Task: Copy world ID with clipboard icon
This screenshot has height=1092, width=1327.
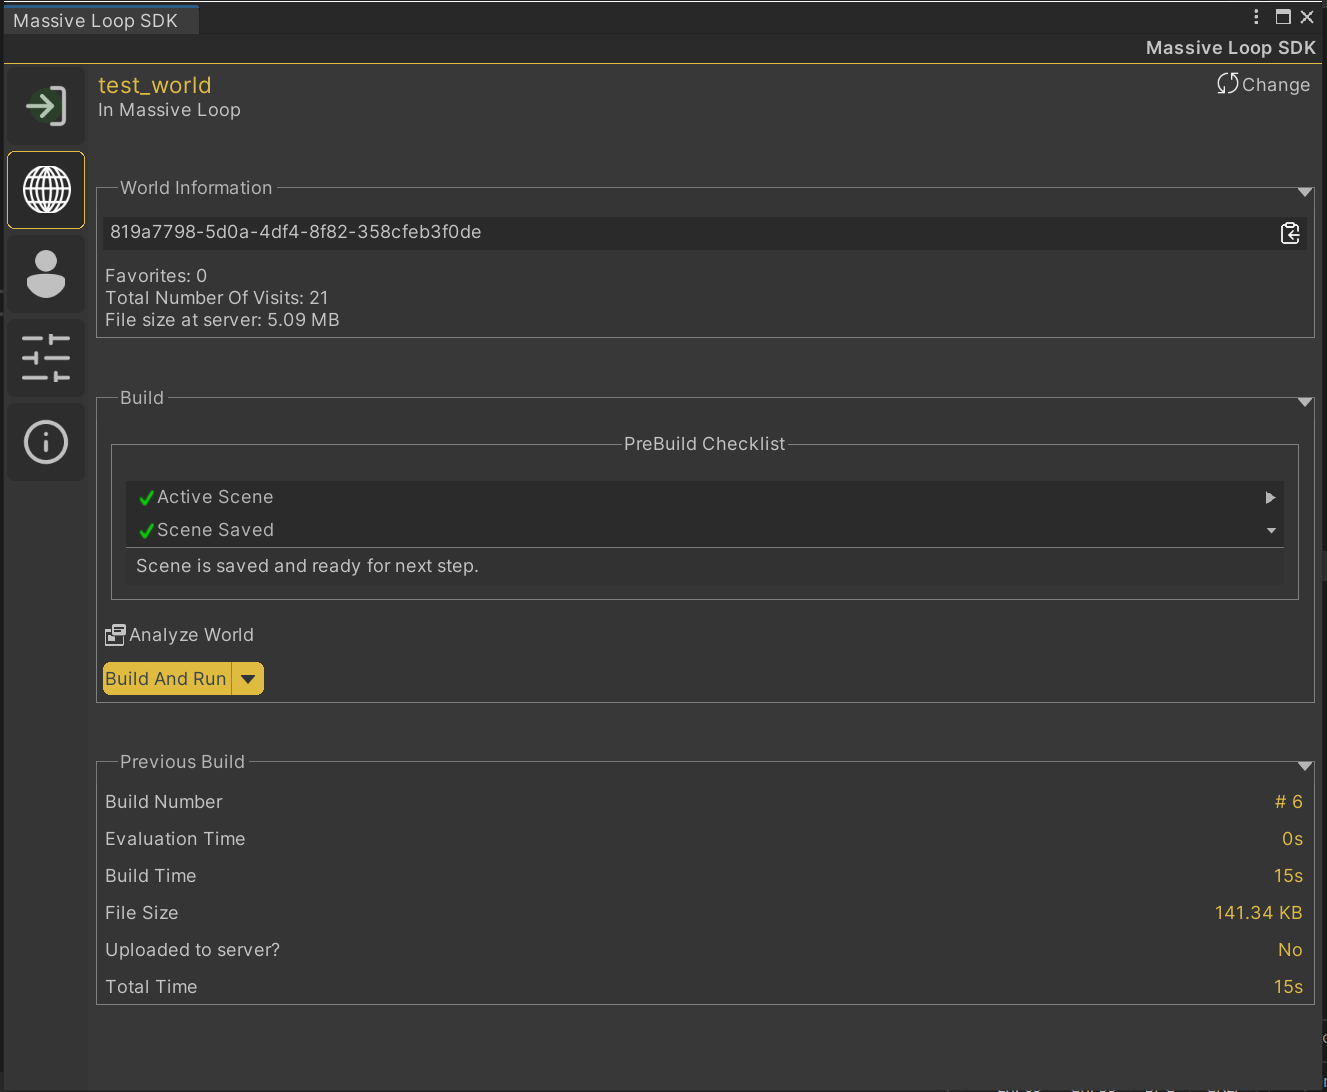Action: click(1290, 233)
